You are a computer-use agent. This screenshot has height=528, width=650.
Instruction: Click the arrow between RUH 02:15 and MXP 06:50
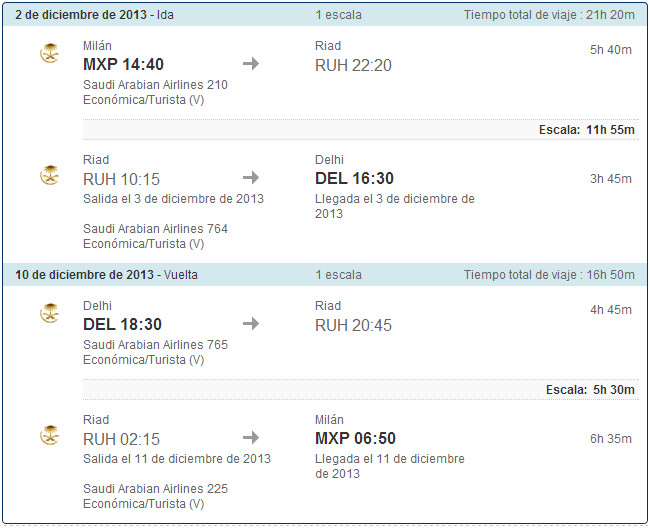pos(251,437)
